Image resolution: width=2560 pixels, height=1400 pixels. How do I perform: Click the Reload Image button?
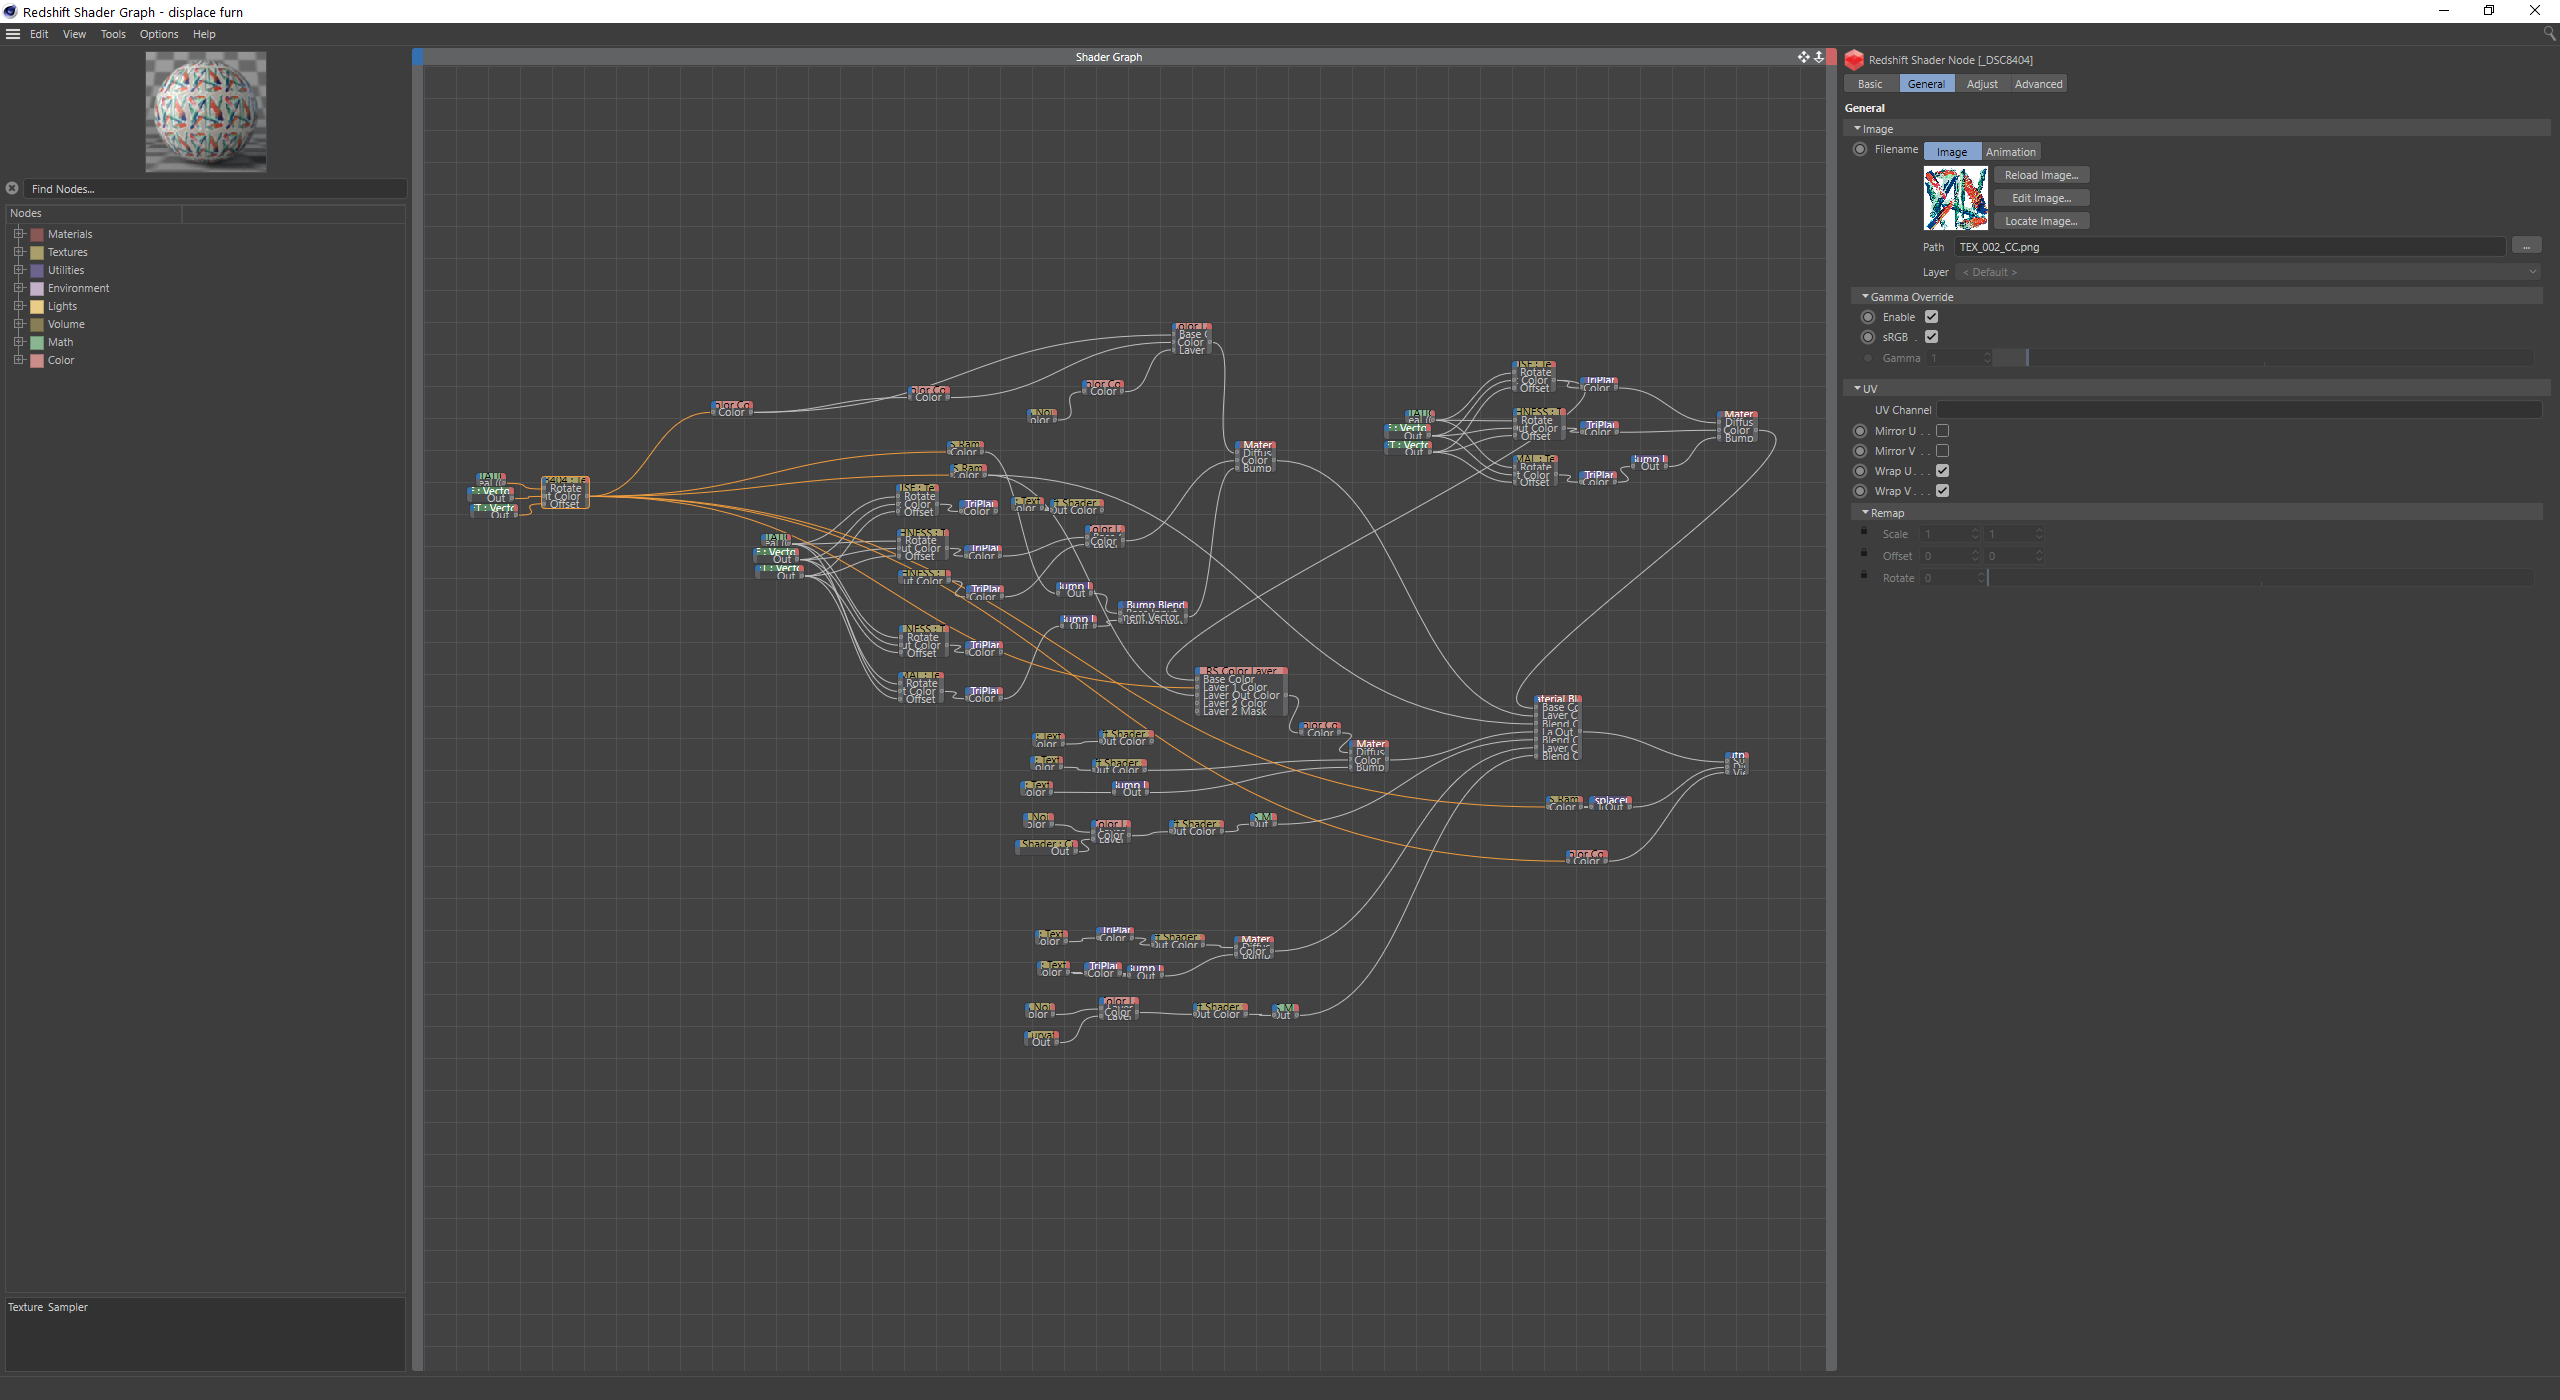point(2041,175)
